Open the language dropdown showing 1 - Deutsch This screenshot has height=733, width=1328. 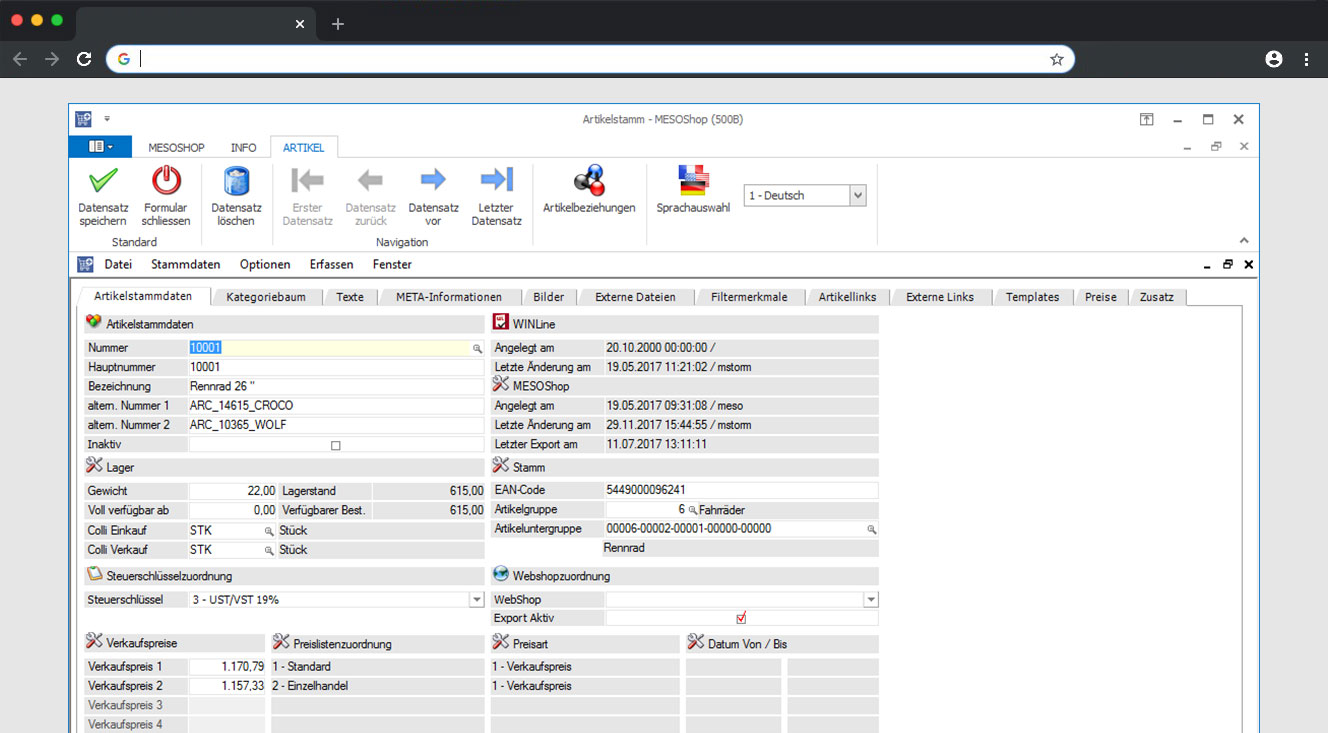857,196
